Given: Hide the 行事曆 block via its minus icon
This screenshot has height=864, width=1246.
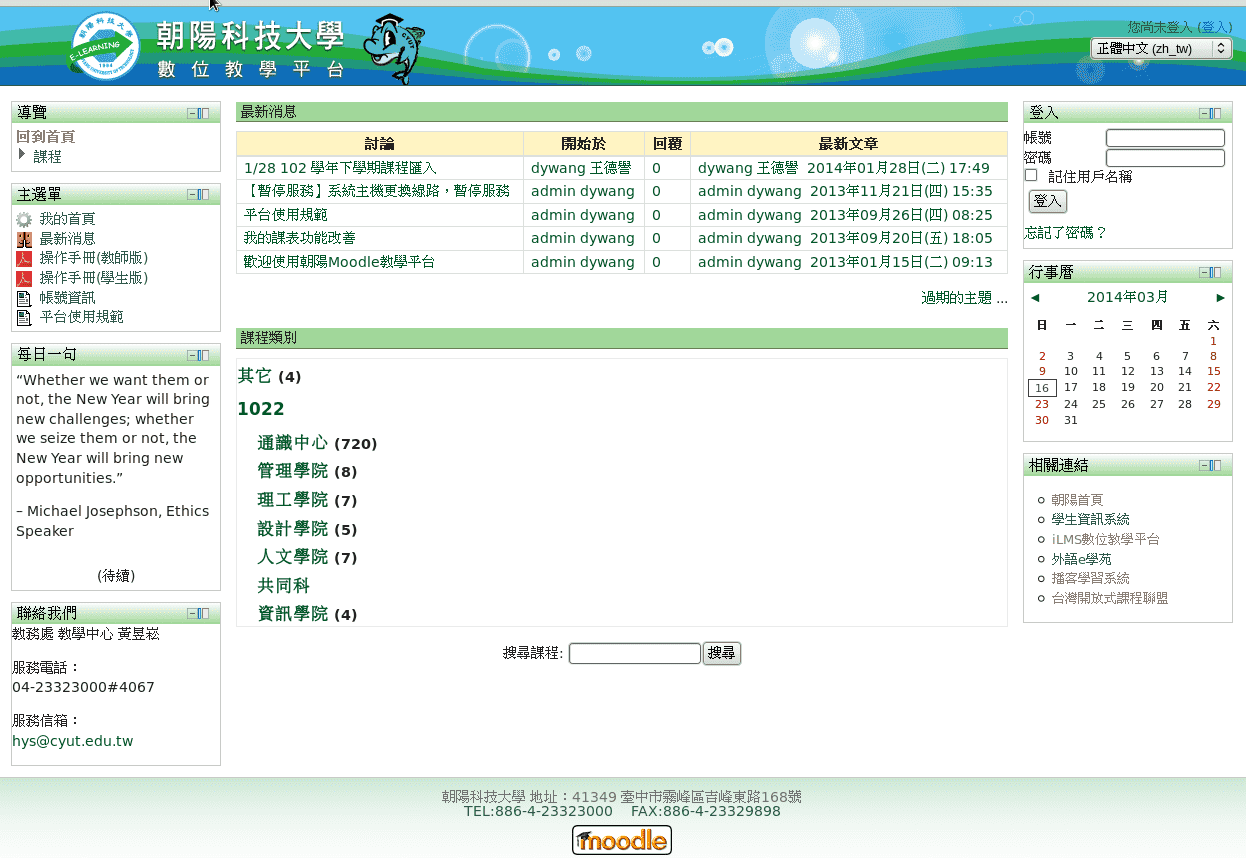Looking at the screenshot, I should point(1204,272).
